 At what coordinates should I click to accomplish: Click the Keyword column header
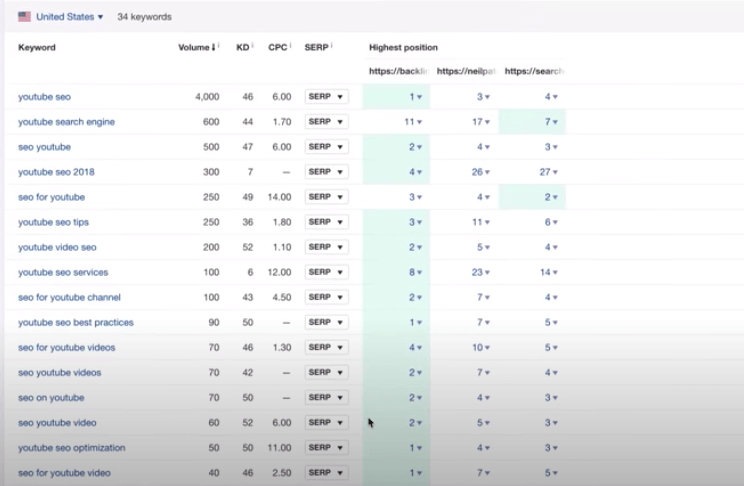coord(37,47)
